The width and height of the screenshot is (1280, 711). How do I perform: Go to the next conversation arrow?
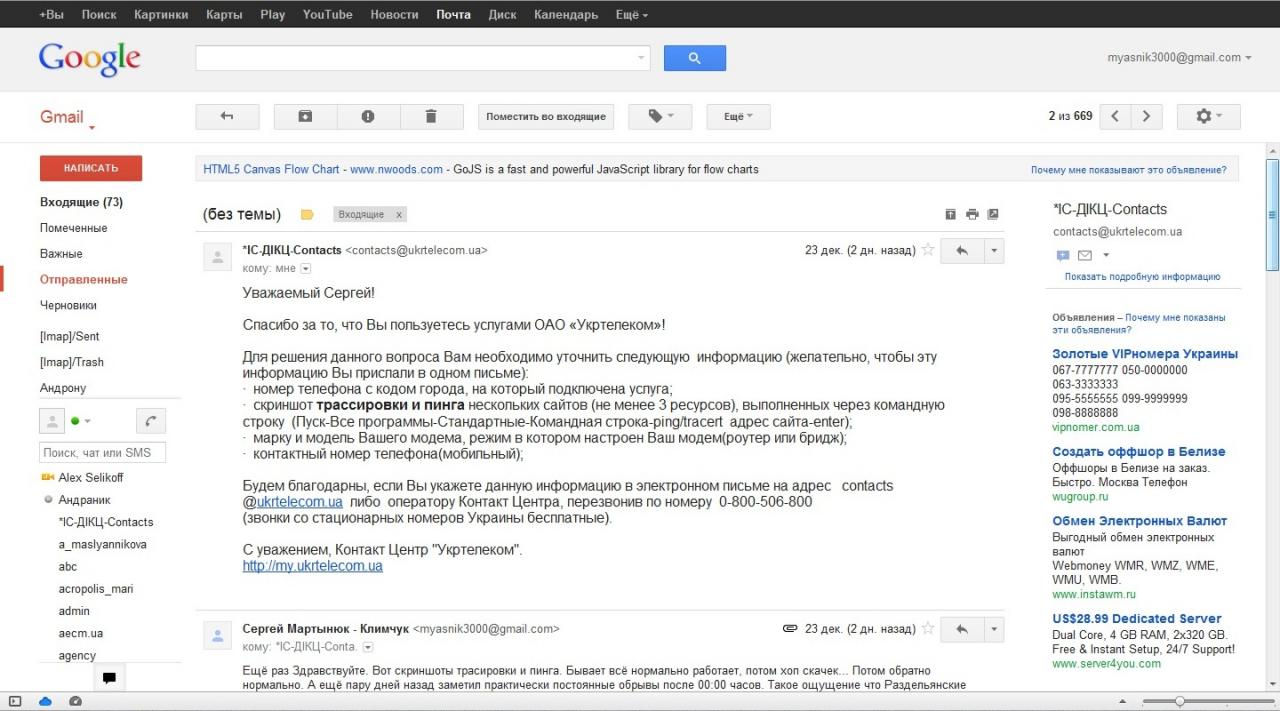tap(1146, 117)
